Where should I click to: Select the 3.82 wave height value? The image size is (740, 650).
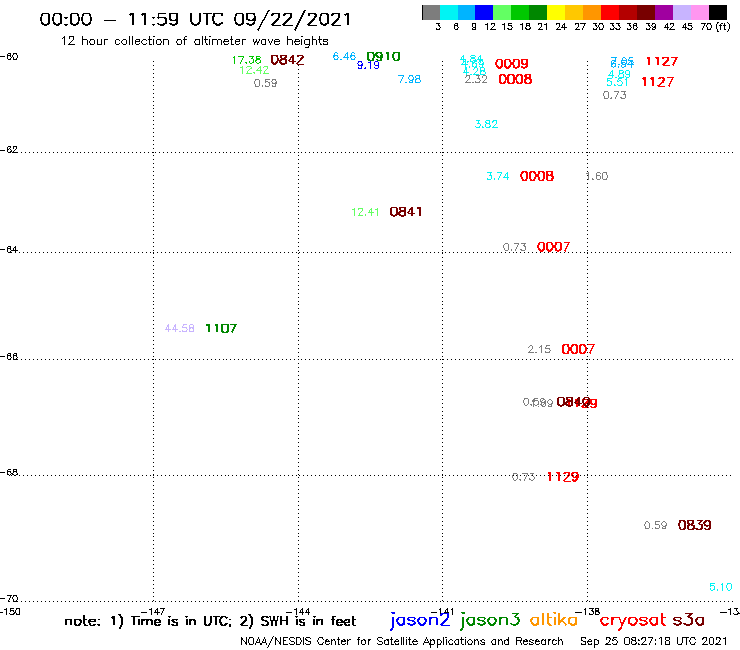coord(486,124)
